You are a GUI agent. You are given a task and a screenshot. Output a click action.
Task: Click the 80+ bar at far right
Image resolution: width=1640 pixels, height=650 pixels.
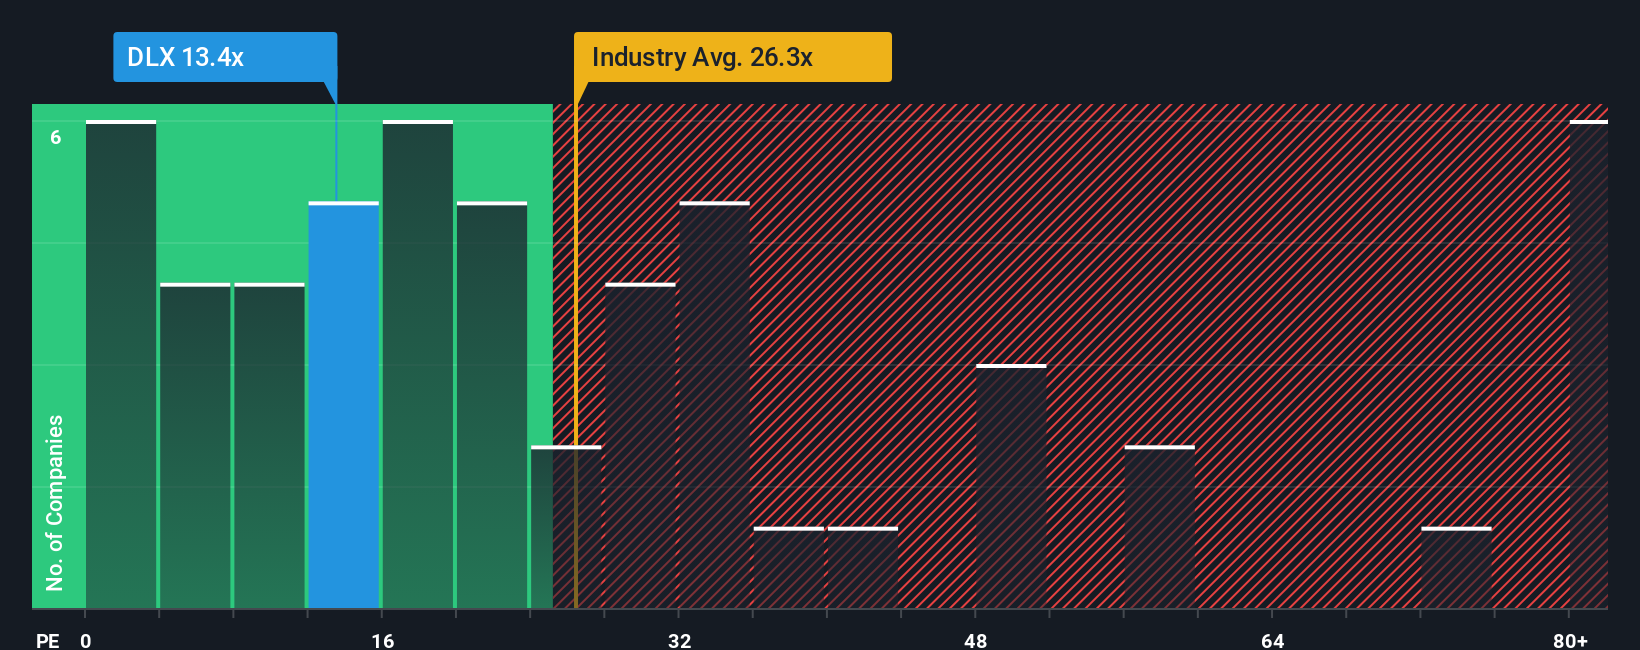[x=1589, y=364]
